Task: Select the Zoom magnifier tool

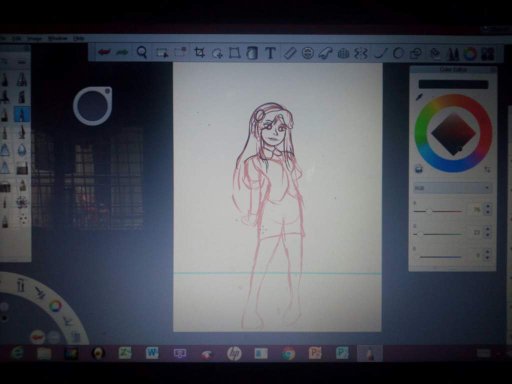Action: pos(142,52)
